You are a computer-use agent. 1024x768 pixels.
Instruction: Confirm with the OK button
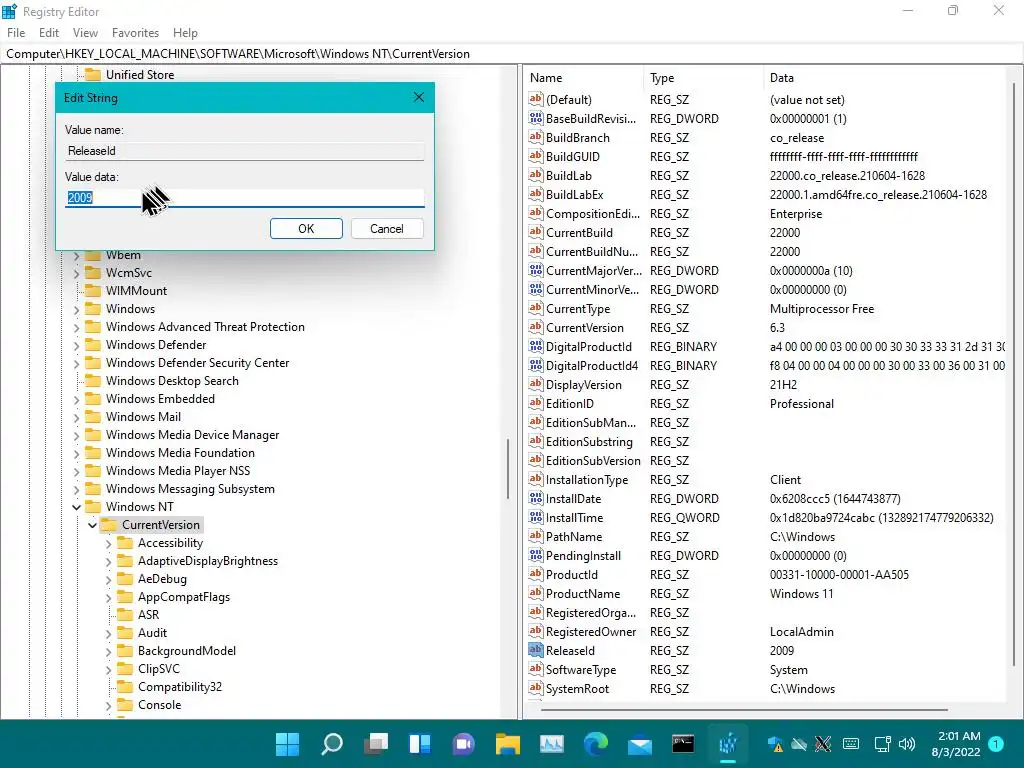(x=306, y=229)
